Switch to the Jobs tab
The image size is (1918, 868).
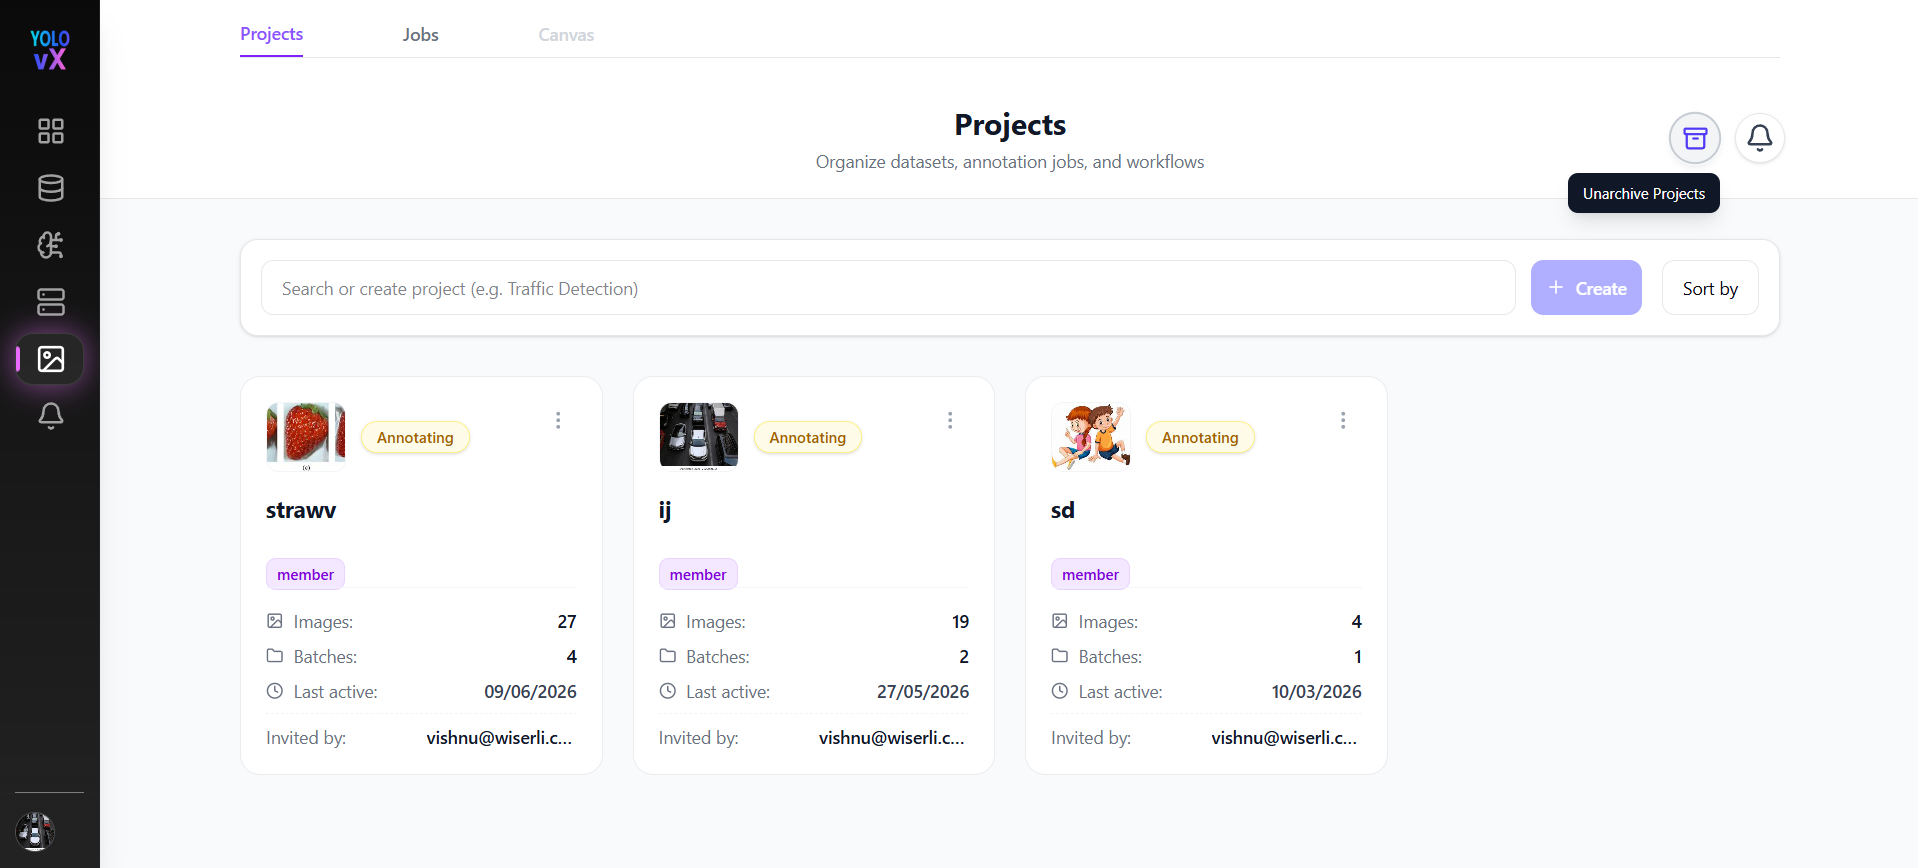click(x=421, y=35)
